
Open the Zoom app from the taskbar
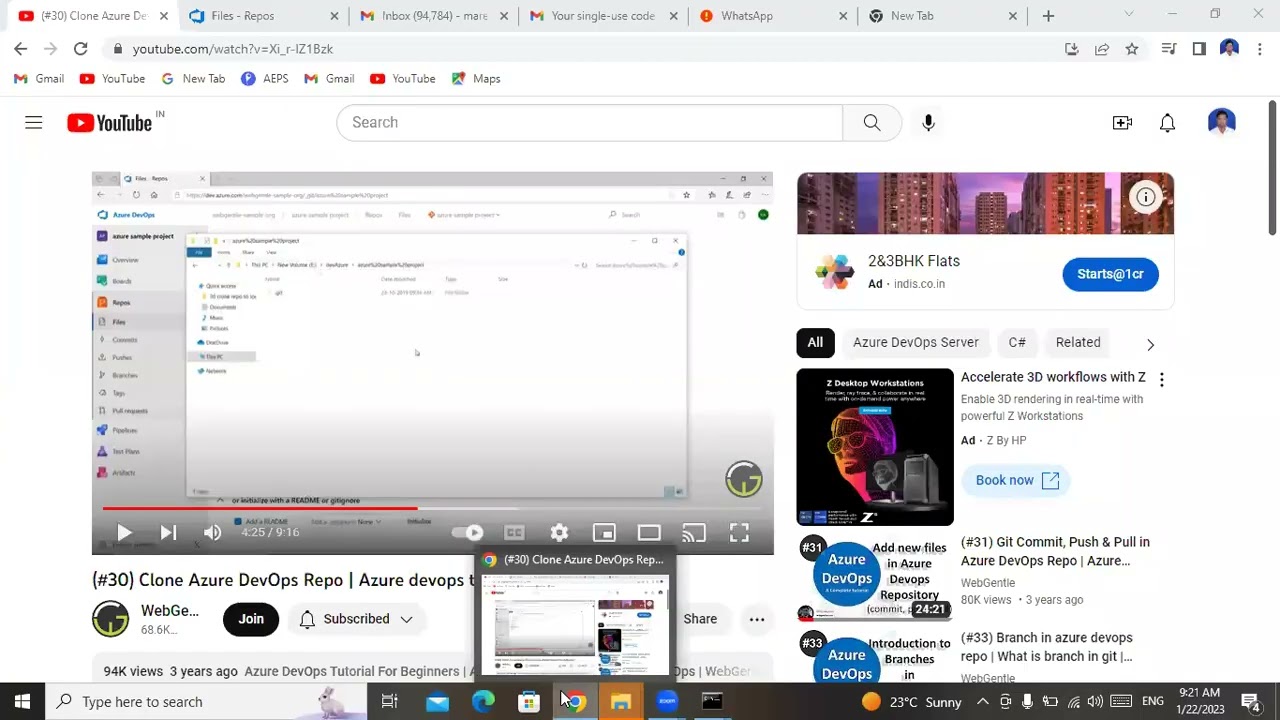coord(667,702)
